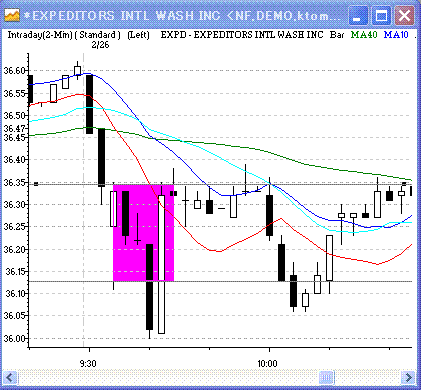421x390 pixels.
Task: Click the window title text EXPEDITORS INTL WASH INC
Action: point(126,16)
